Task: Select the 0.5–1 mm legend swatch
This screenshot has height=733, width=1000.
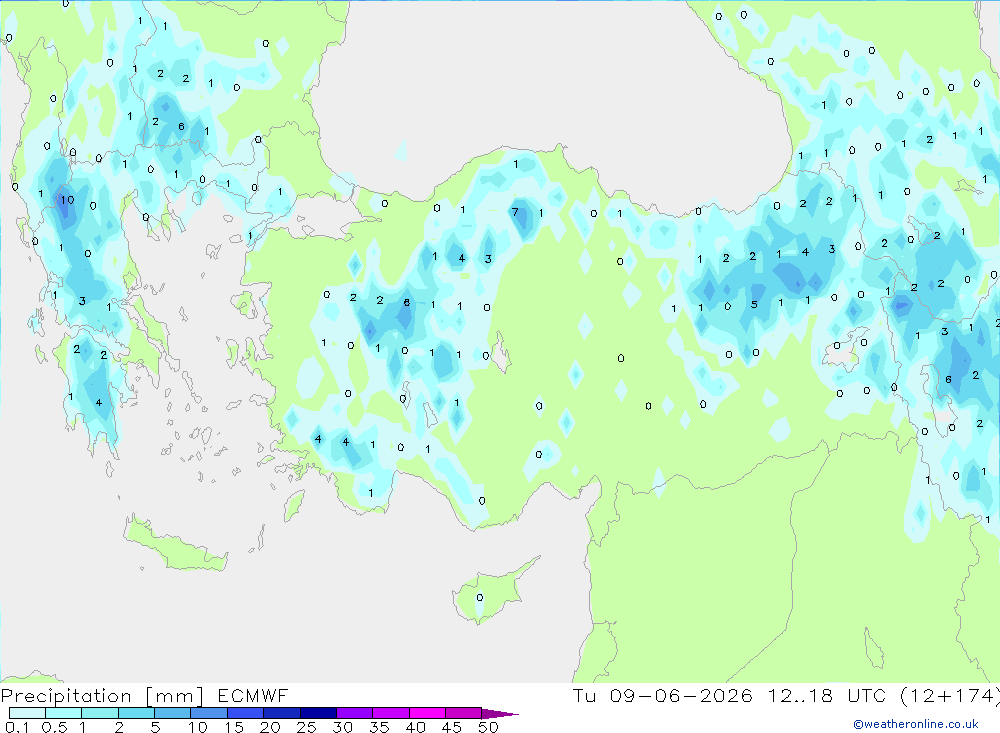Action: coord(64,713)
